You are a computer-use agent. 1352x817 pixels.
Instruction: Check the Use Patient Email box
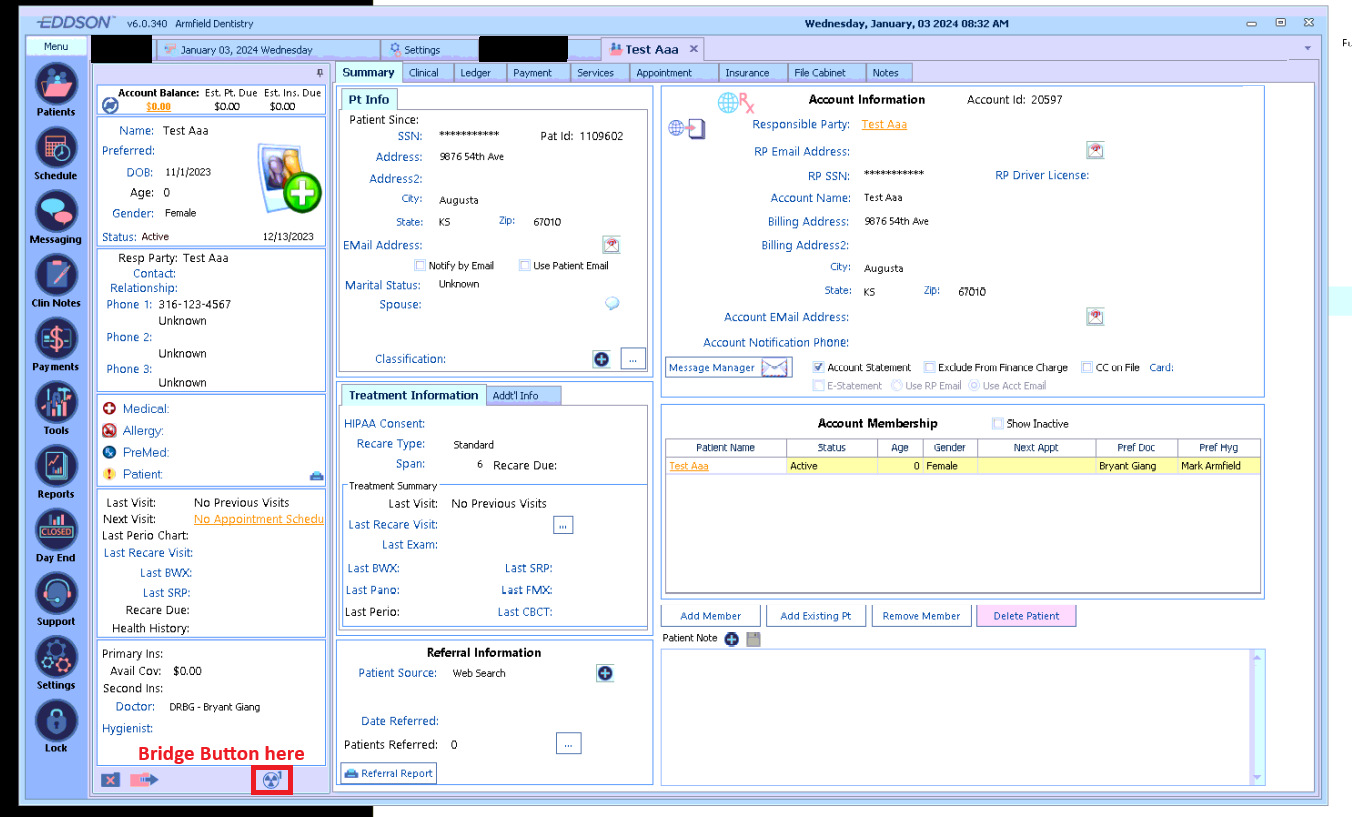[x=525, y=265]
